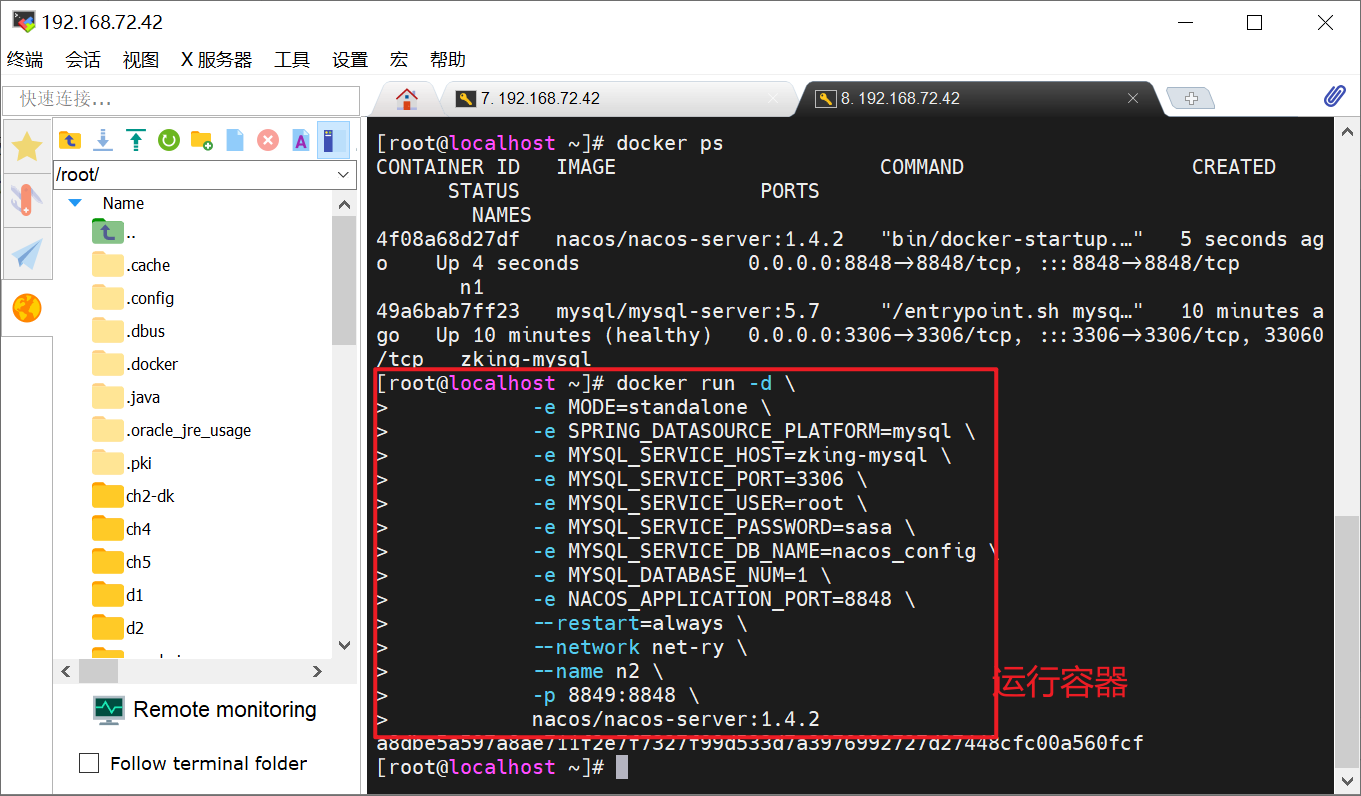Click file list scroll up arrow
Image resolution: width=1361 pixels, height=796 pixels.
tap(344, 204)
